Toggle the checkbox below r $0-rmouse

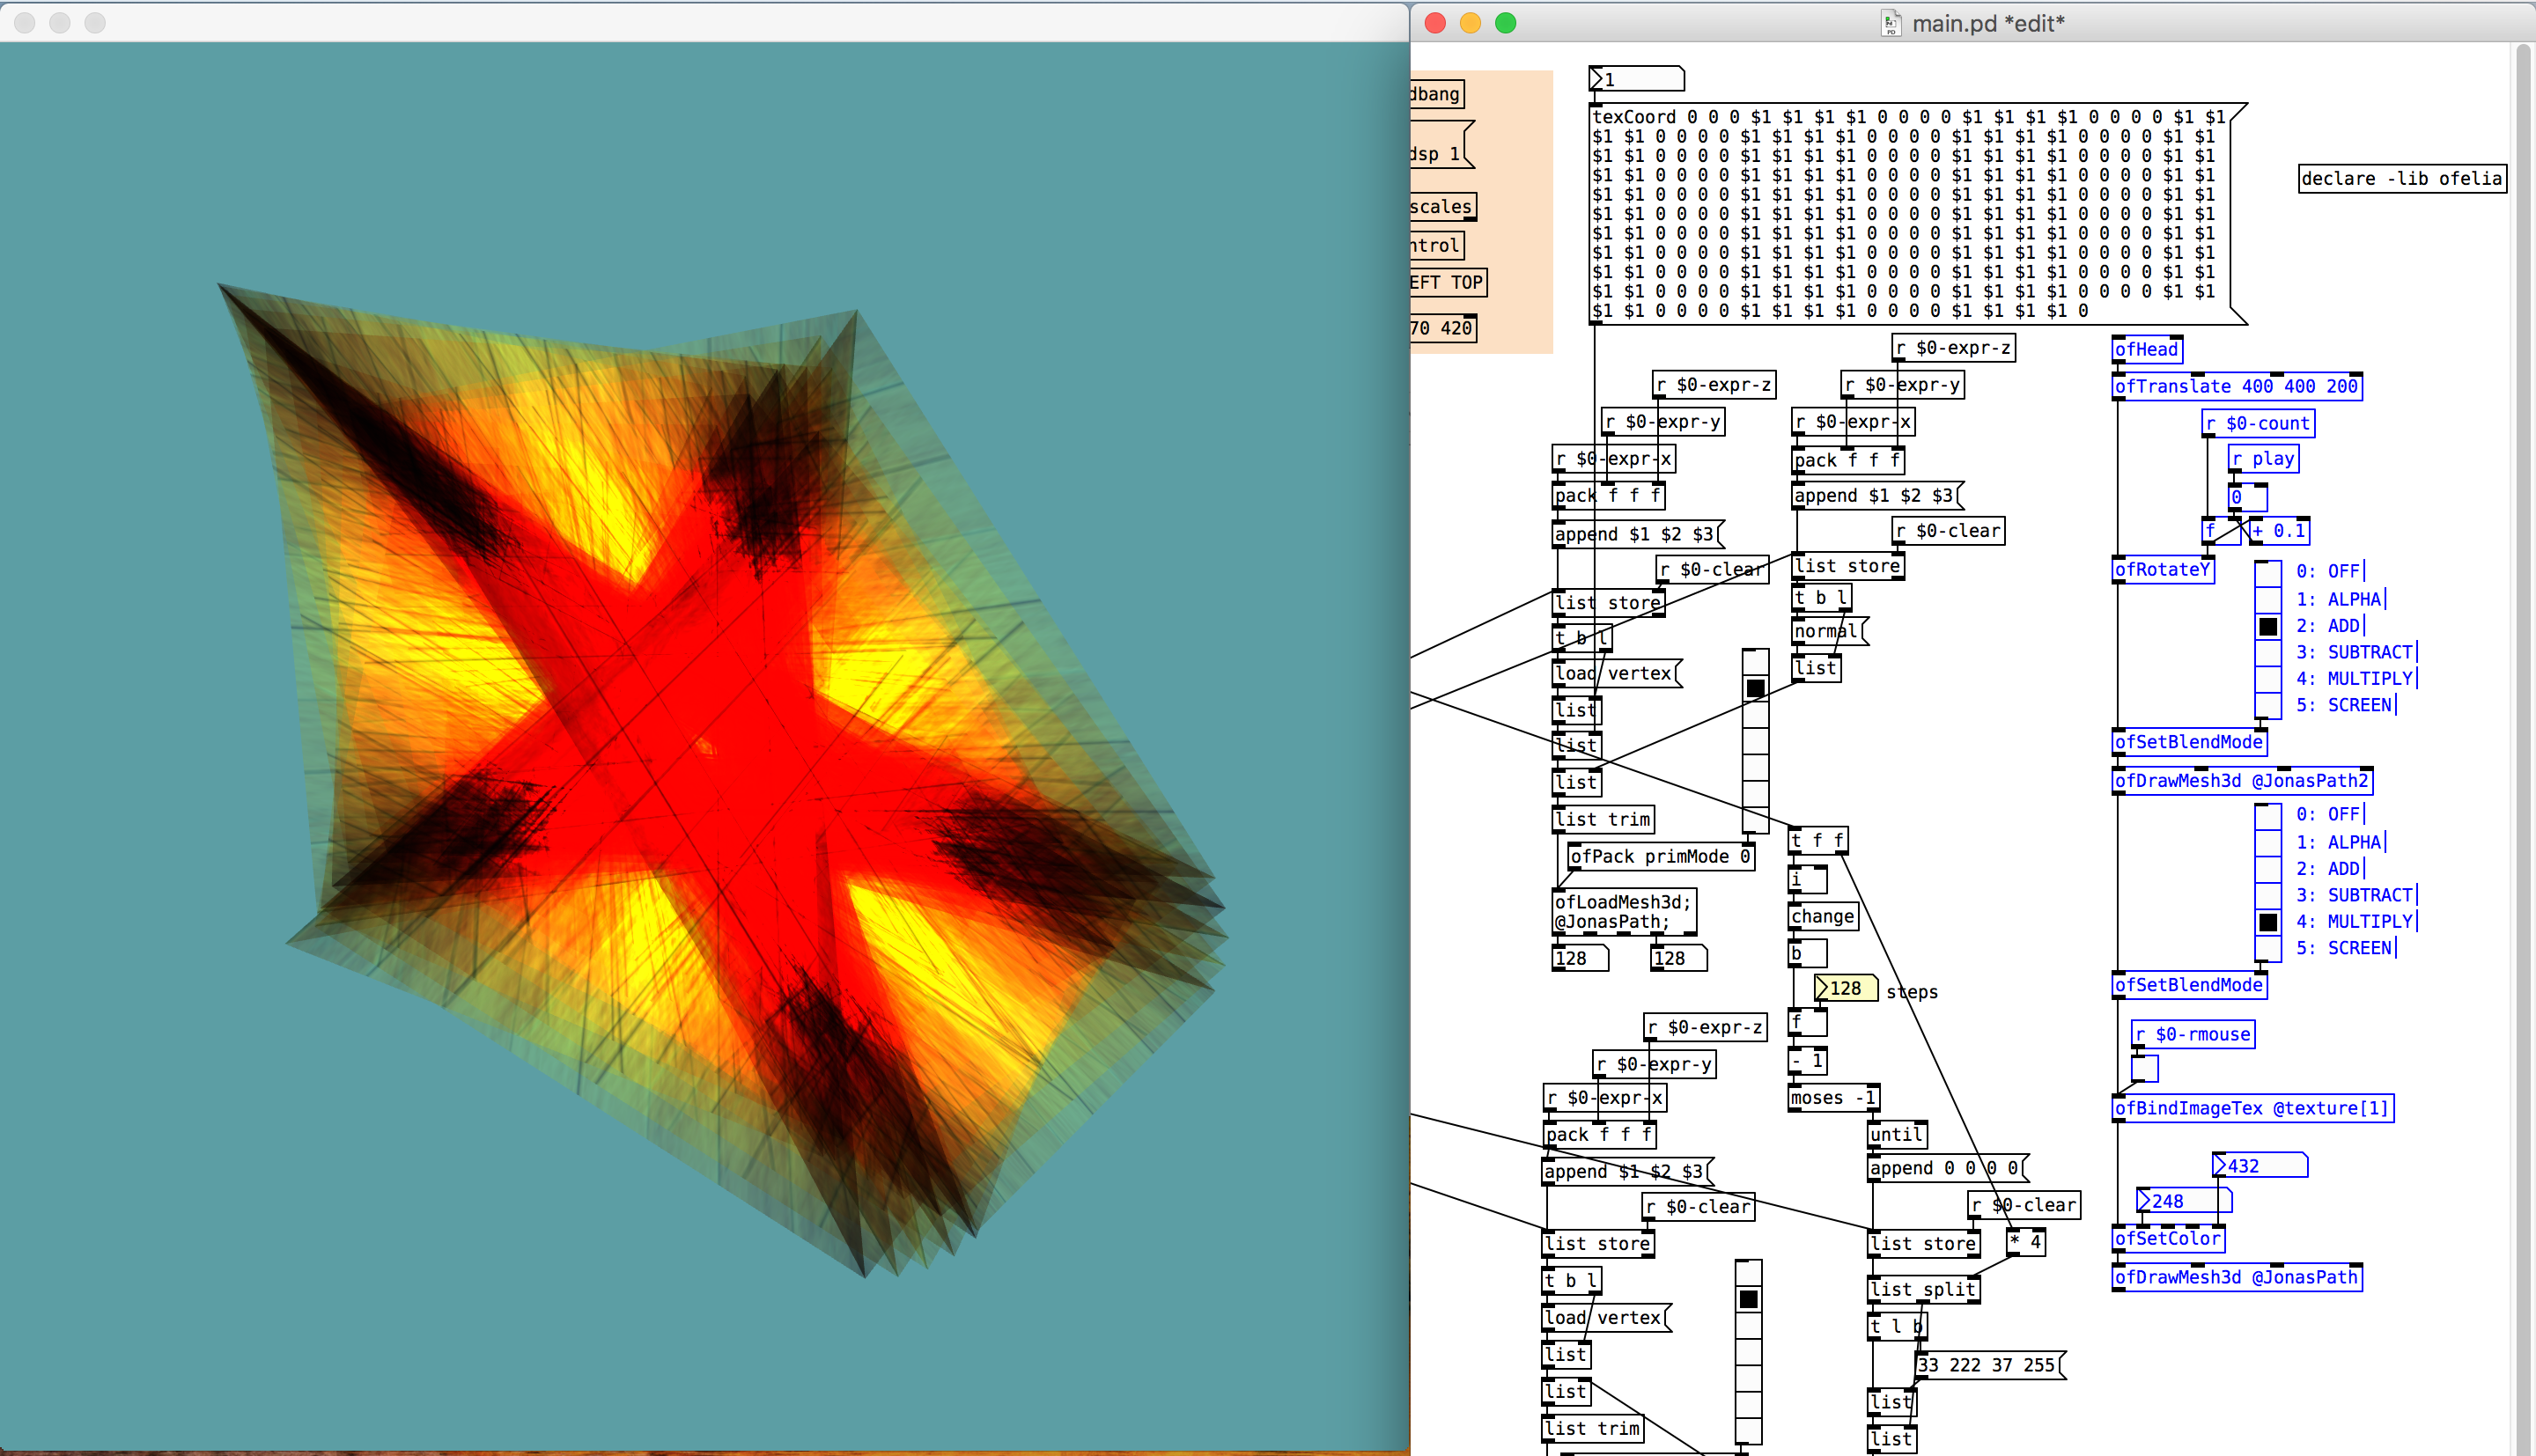pyautogui.click(x=2145, y=1069)
